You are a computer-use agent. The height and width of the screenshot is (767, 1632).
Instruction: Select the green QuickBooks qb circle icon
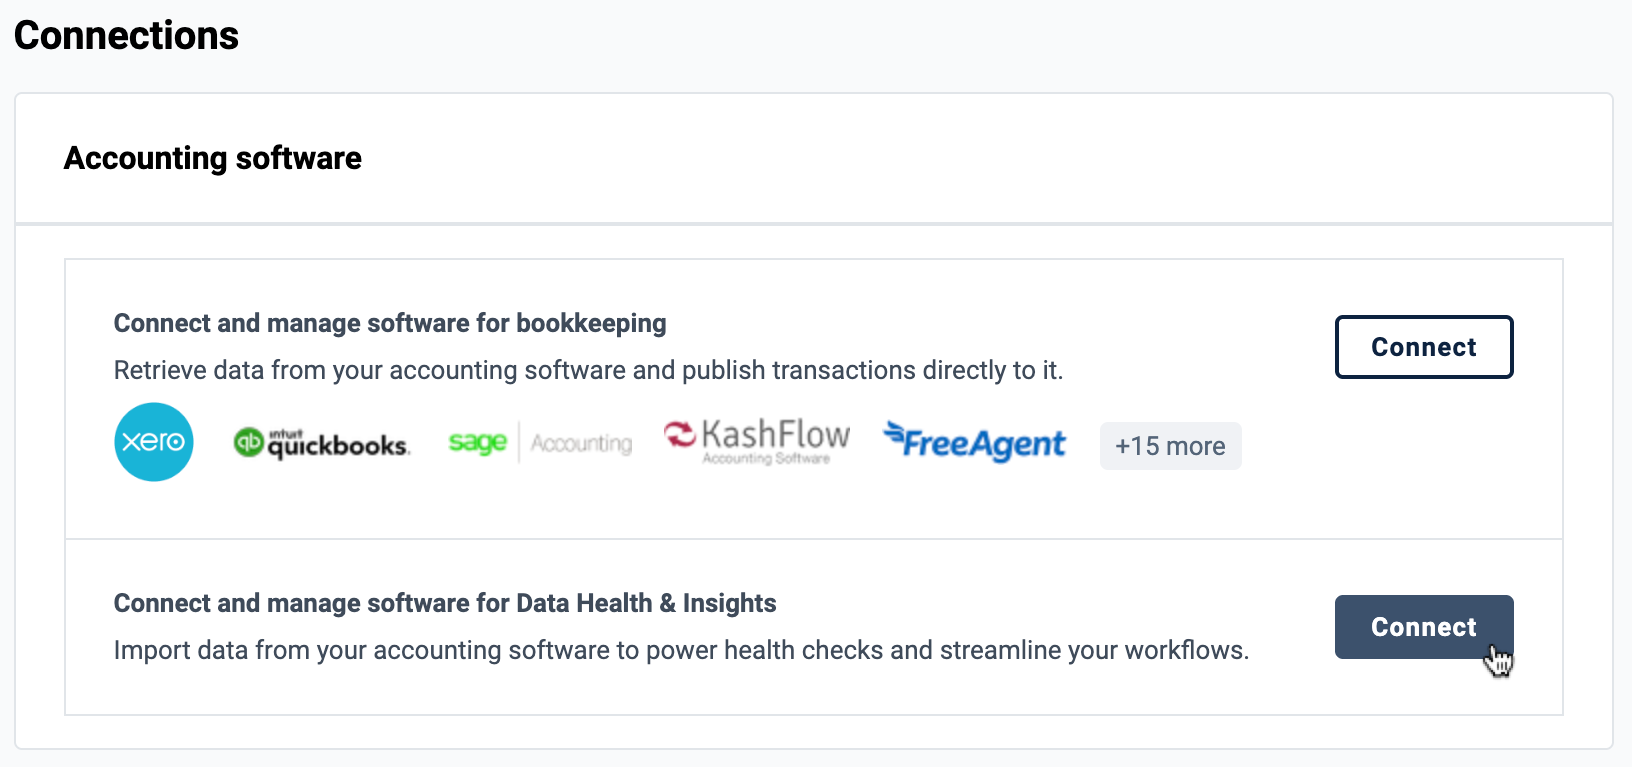(248, 442)
